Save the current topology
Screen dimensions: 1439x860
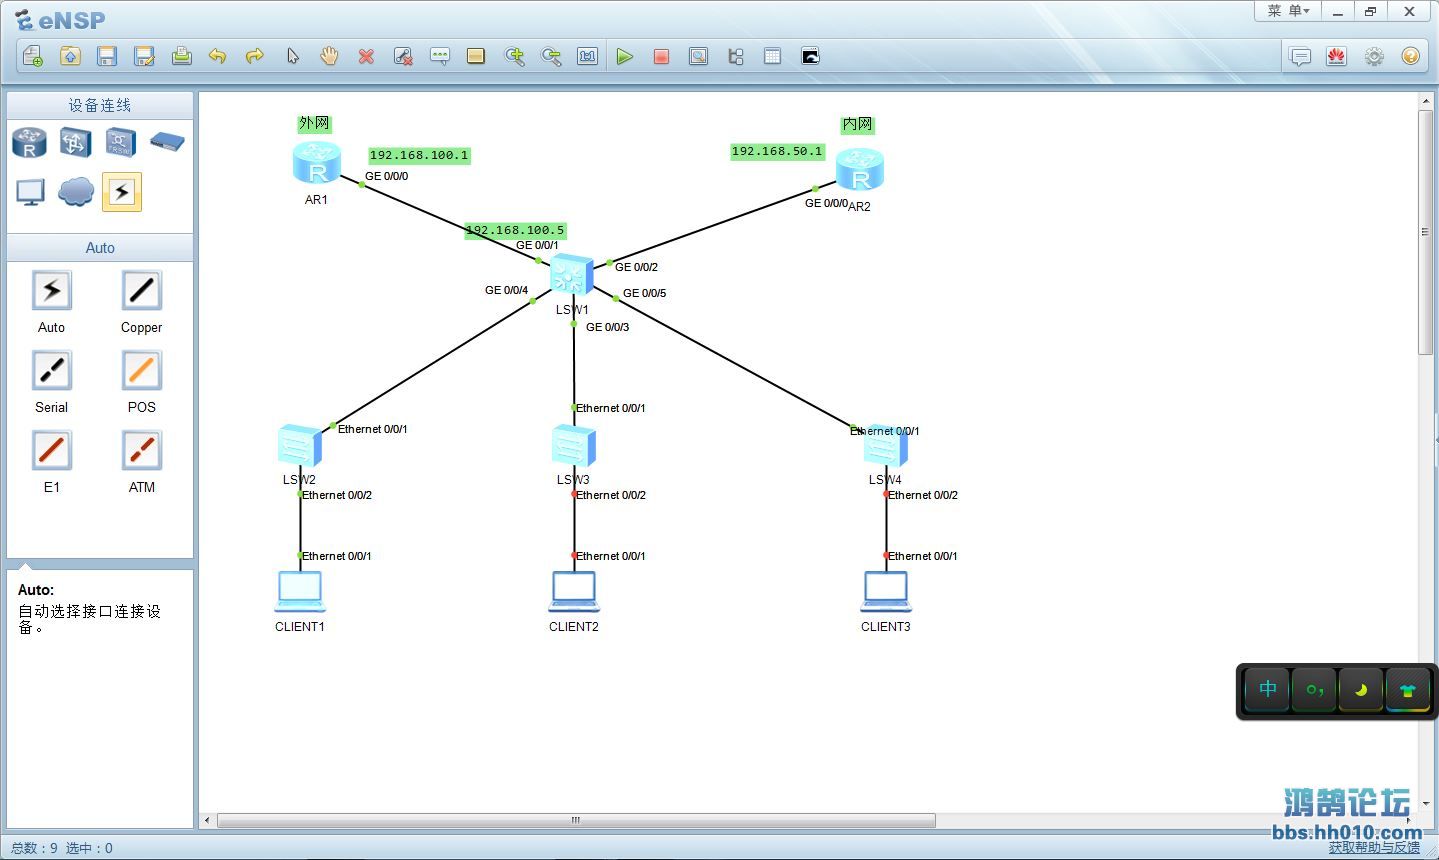point(107,56)
